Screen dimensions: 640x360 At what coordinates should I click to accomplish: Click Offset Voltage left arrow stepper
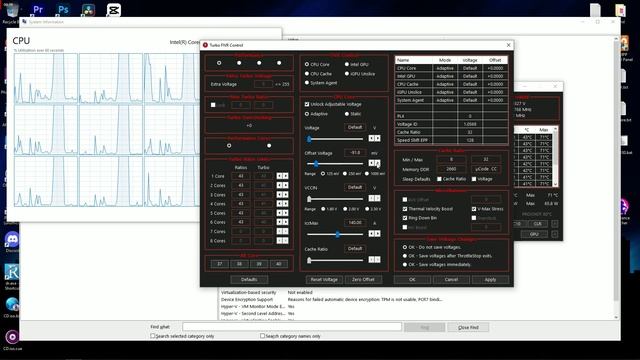tap(371, 163)
